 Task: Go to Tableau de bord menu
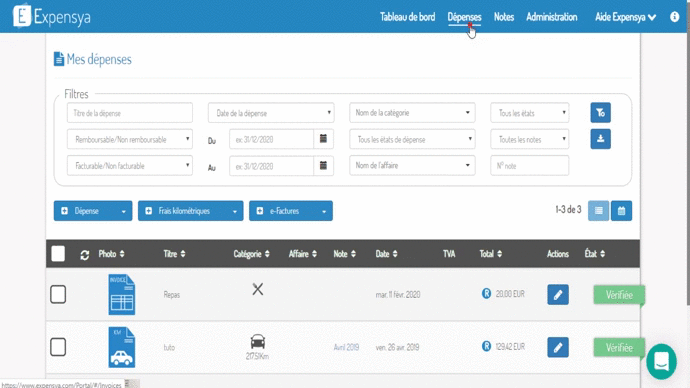pyautogui.click(x=407, y=17)
